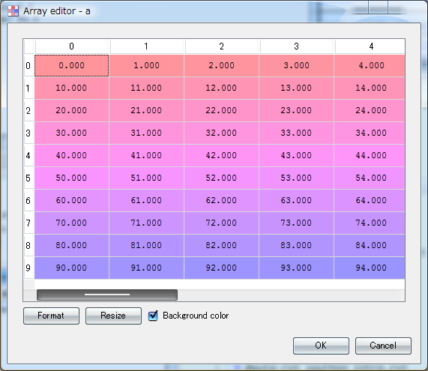Click the Array editor window icon
This screenshot has width=428, height=371.
pyautogui.click(x=13, y=11)
